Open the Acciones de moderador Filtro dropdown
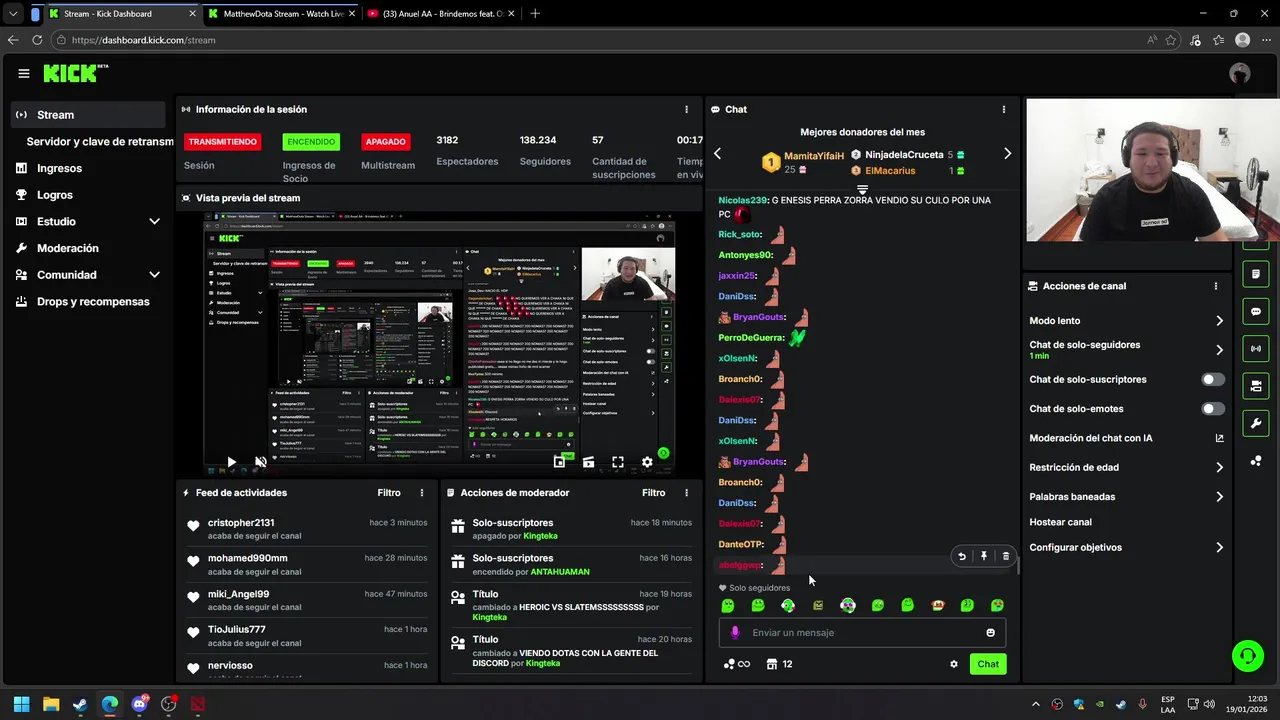The height and width of the screenshot is (720, 1280). click(x=653, y=493)
